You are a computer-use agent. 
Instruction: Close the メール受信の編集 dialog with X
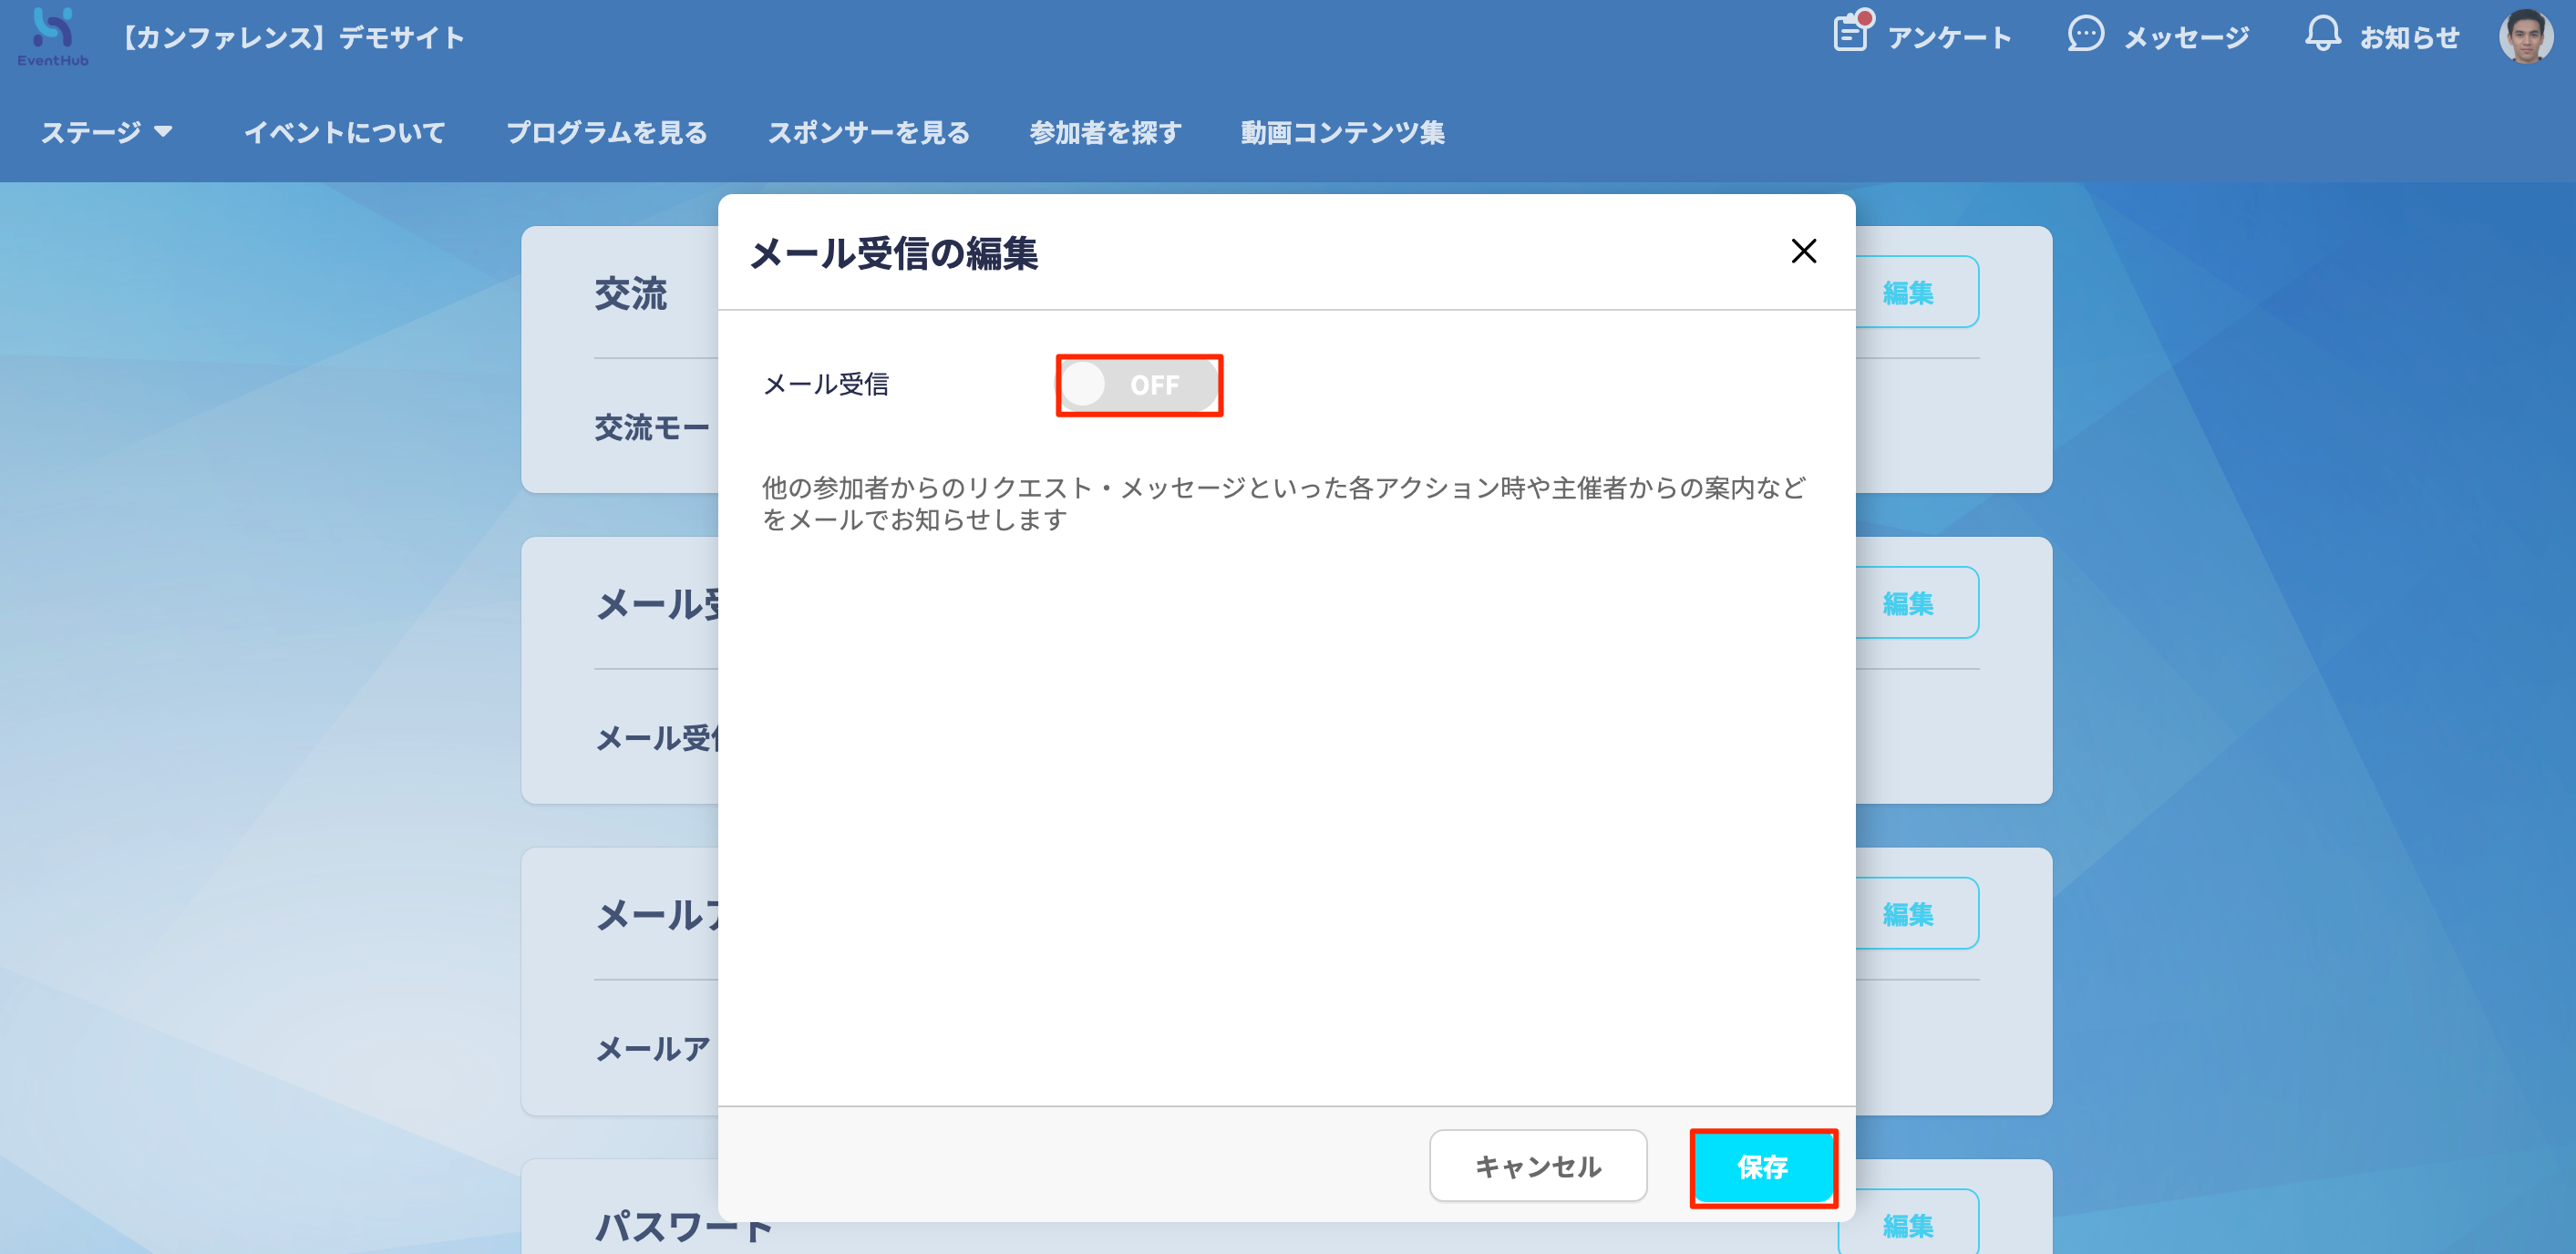1803,251
